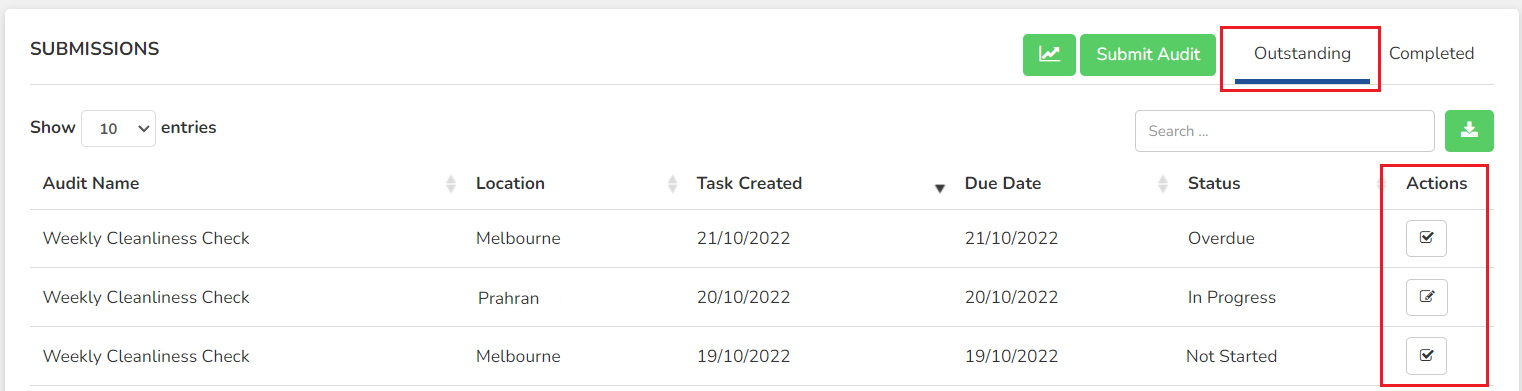Click the Prahran location cell

pos(508,297)
